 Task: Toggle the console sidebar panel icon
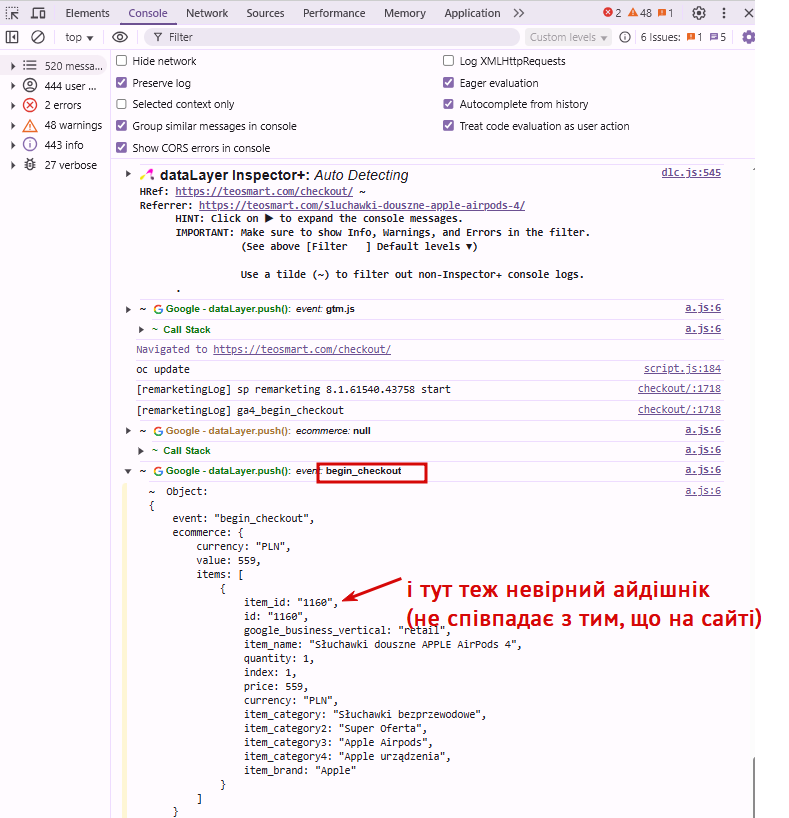[x=12, y=37]
